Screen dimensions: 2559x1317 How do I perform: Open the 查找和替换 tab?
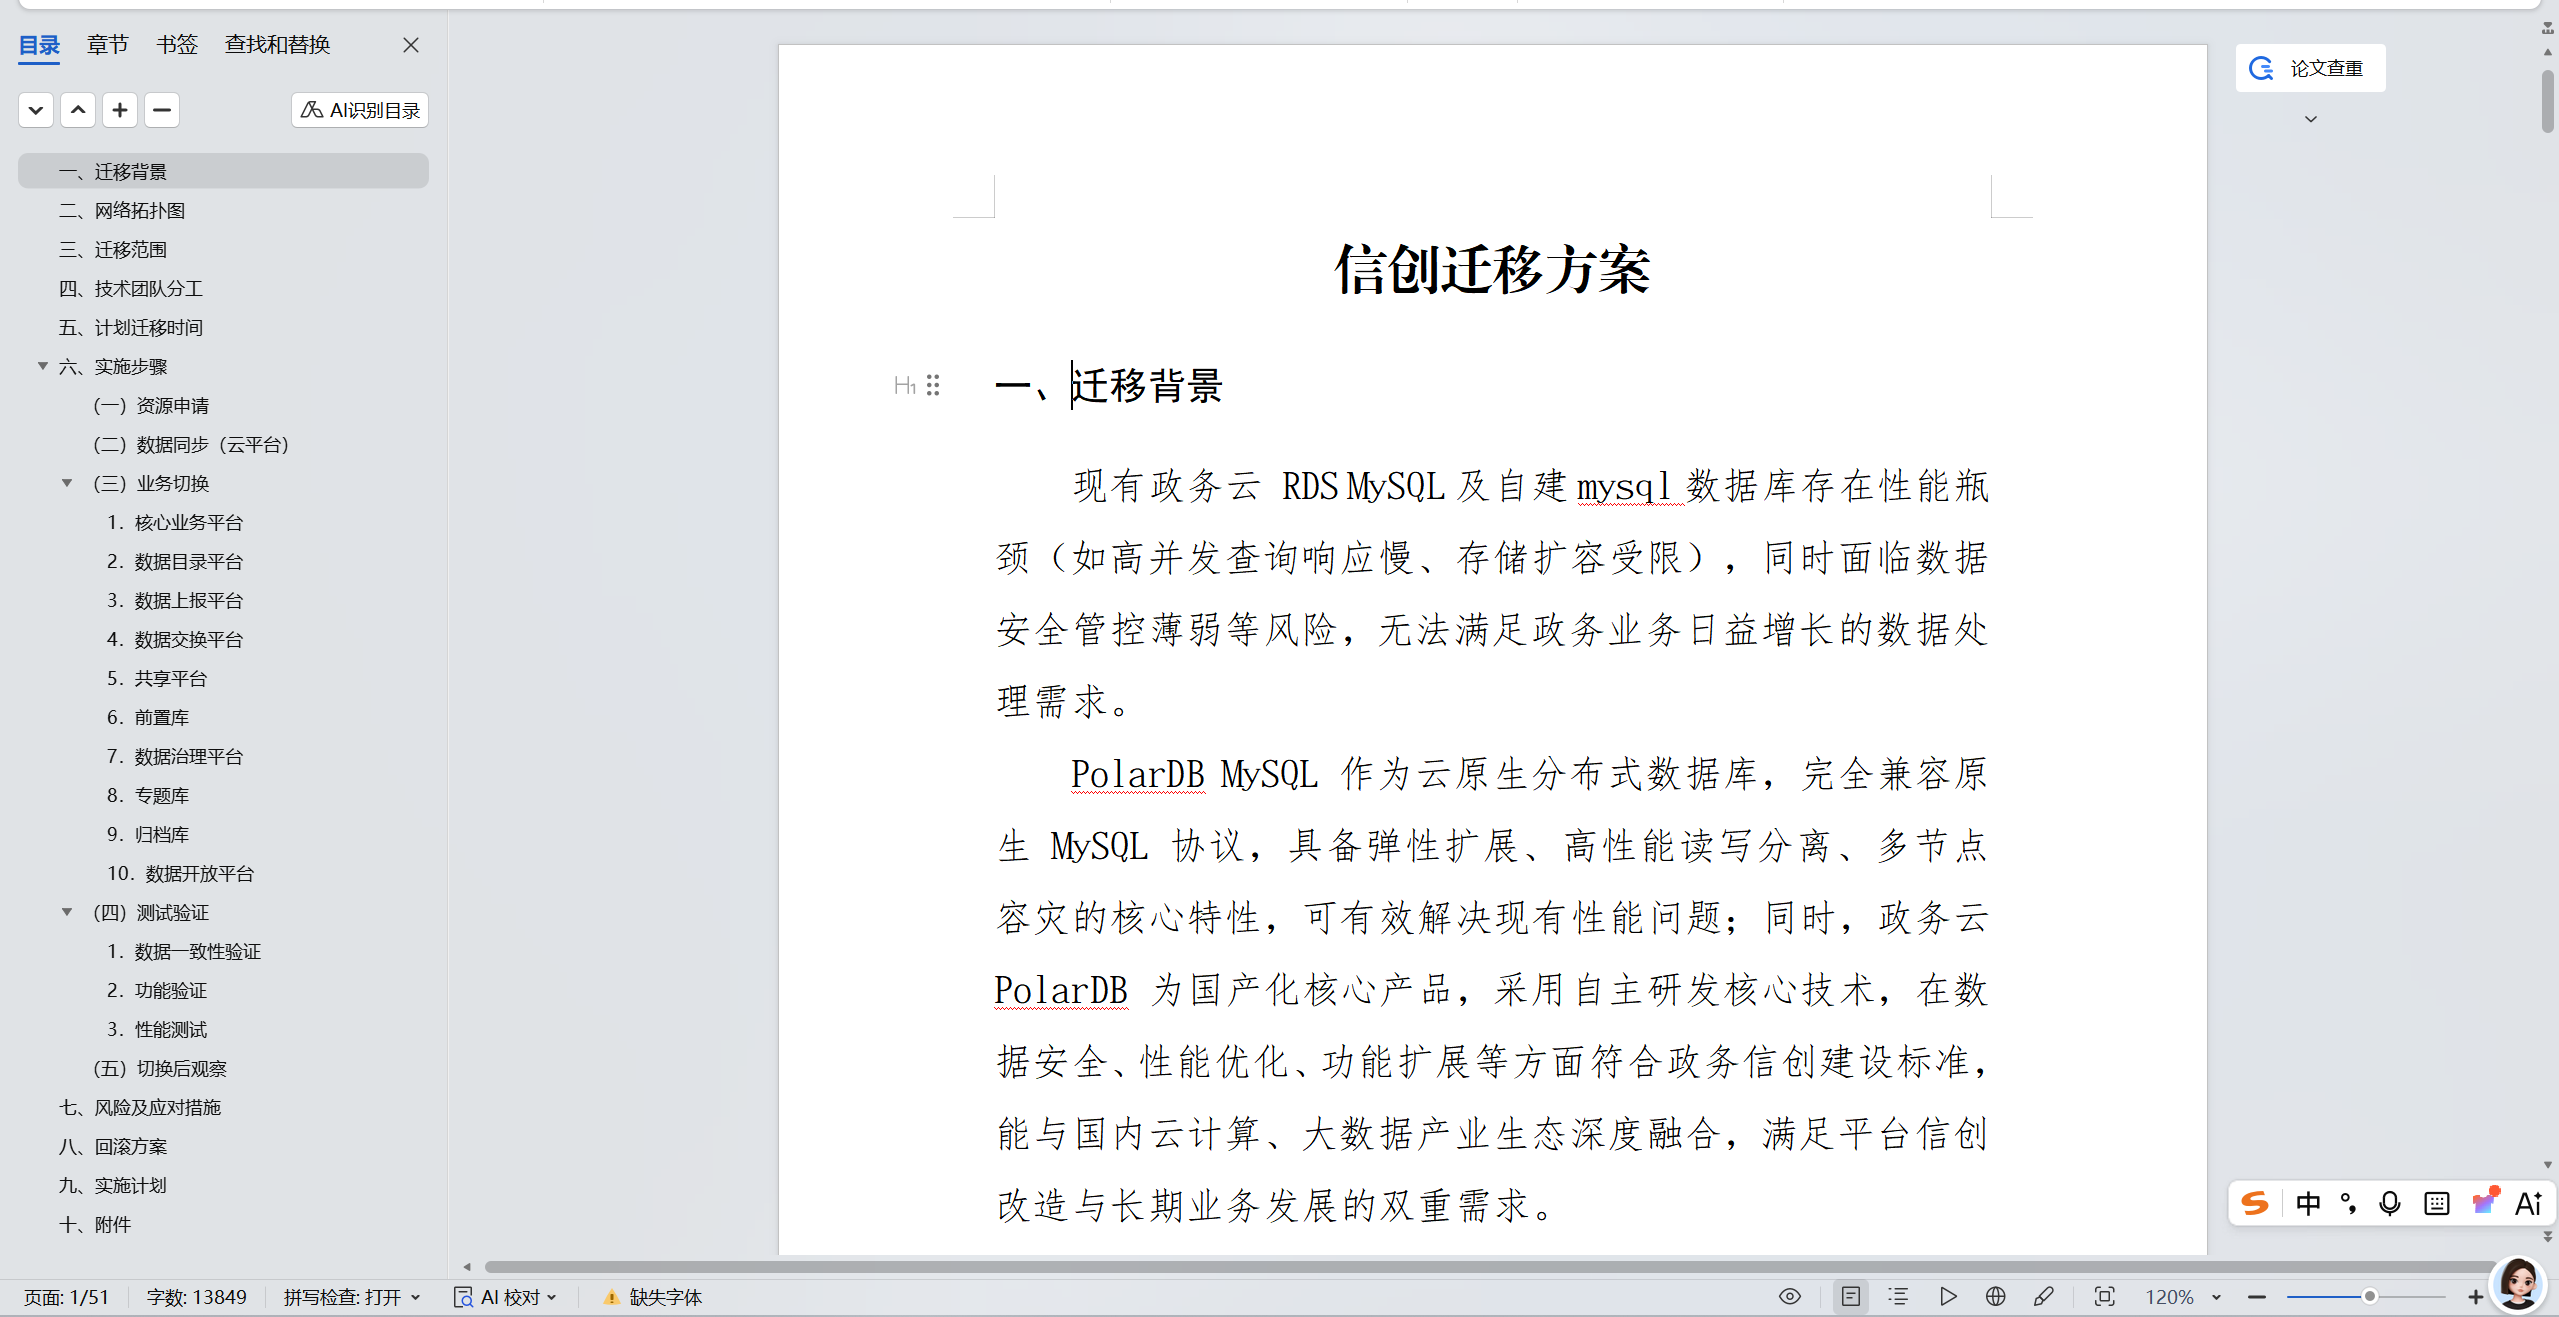tap(277, 45)
